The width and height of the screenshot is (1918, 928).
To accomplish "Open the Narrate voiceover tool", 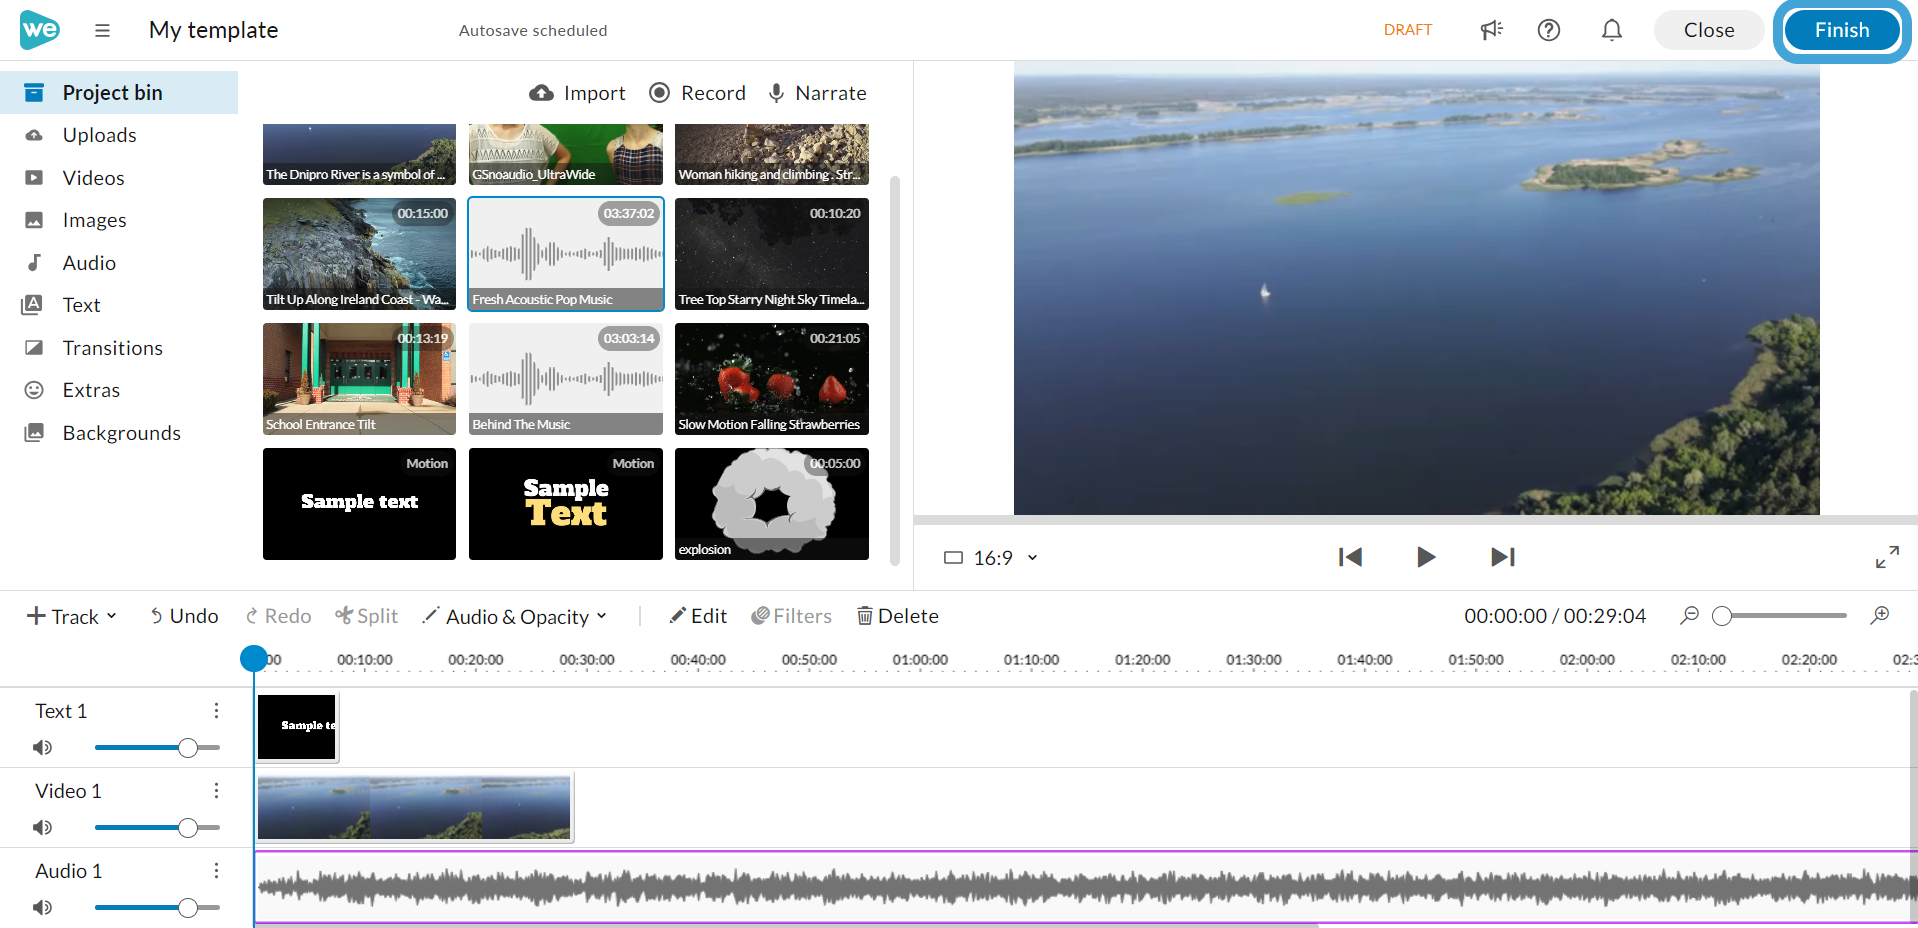I will (x=817, y=92).
